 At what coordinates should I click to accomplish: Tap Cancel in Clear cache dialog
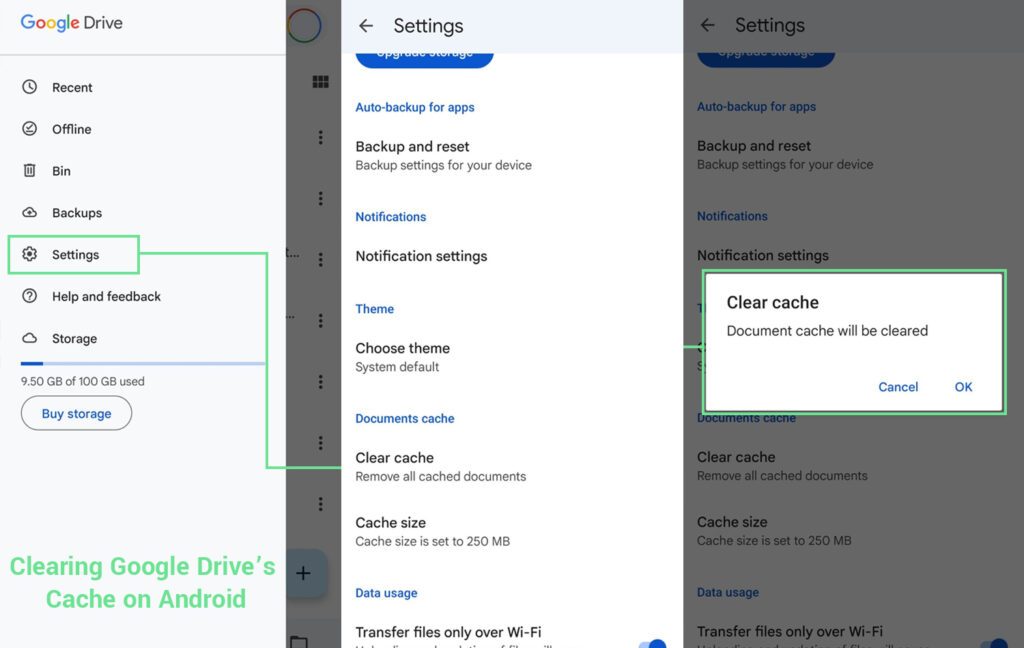pos(898,387)
